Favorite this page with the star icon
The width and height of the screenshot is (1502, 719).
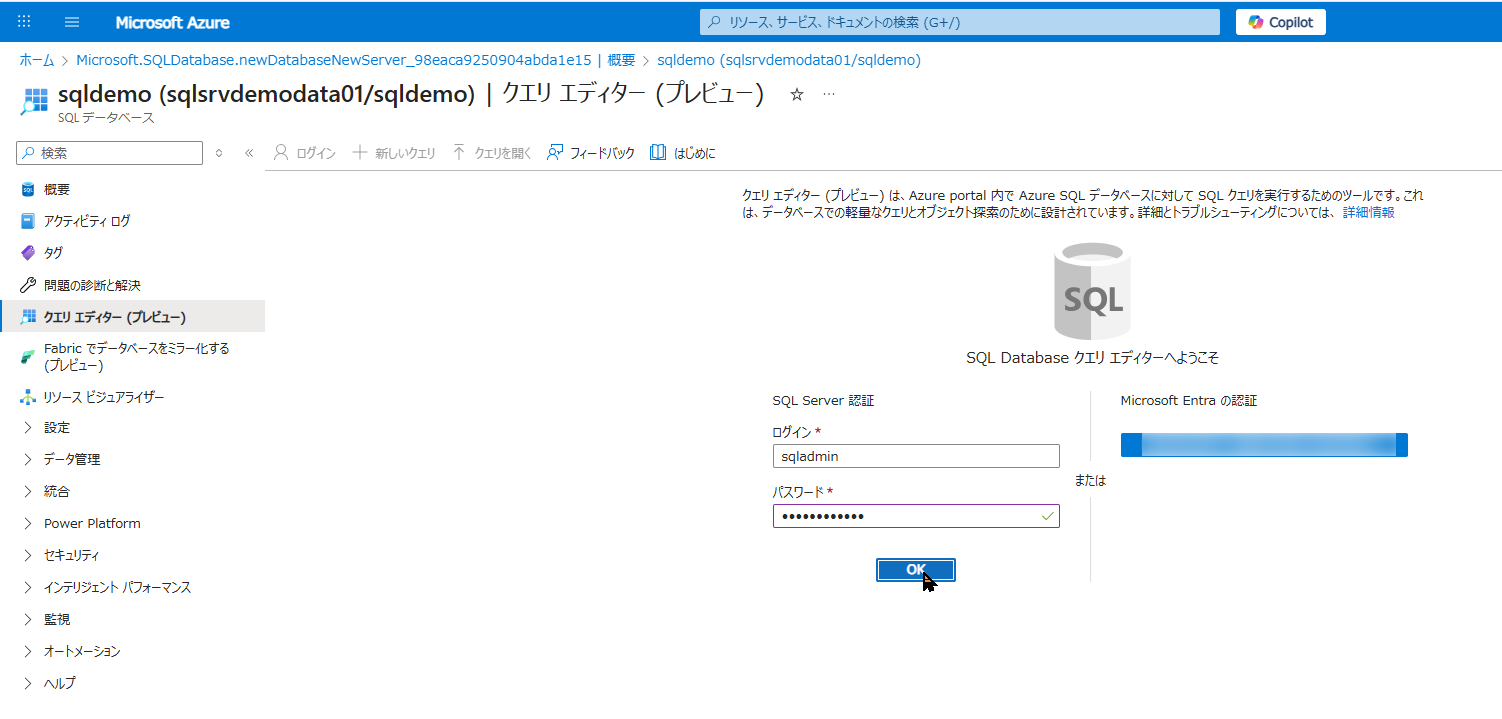(x=797, y=95)
